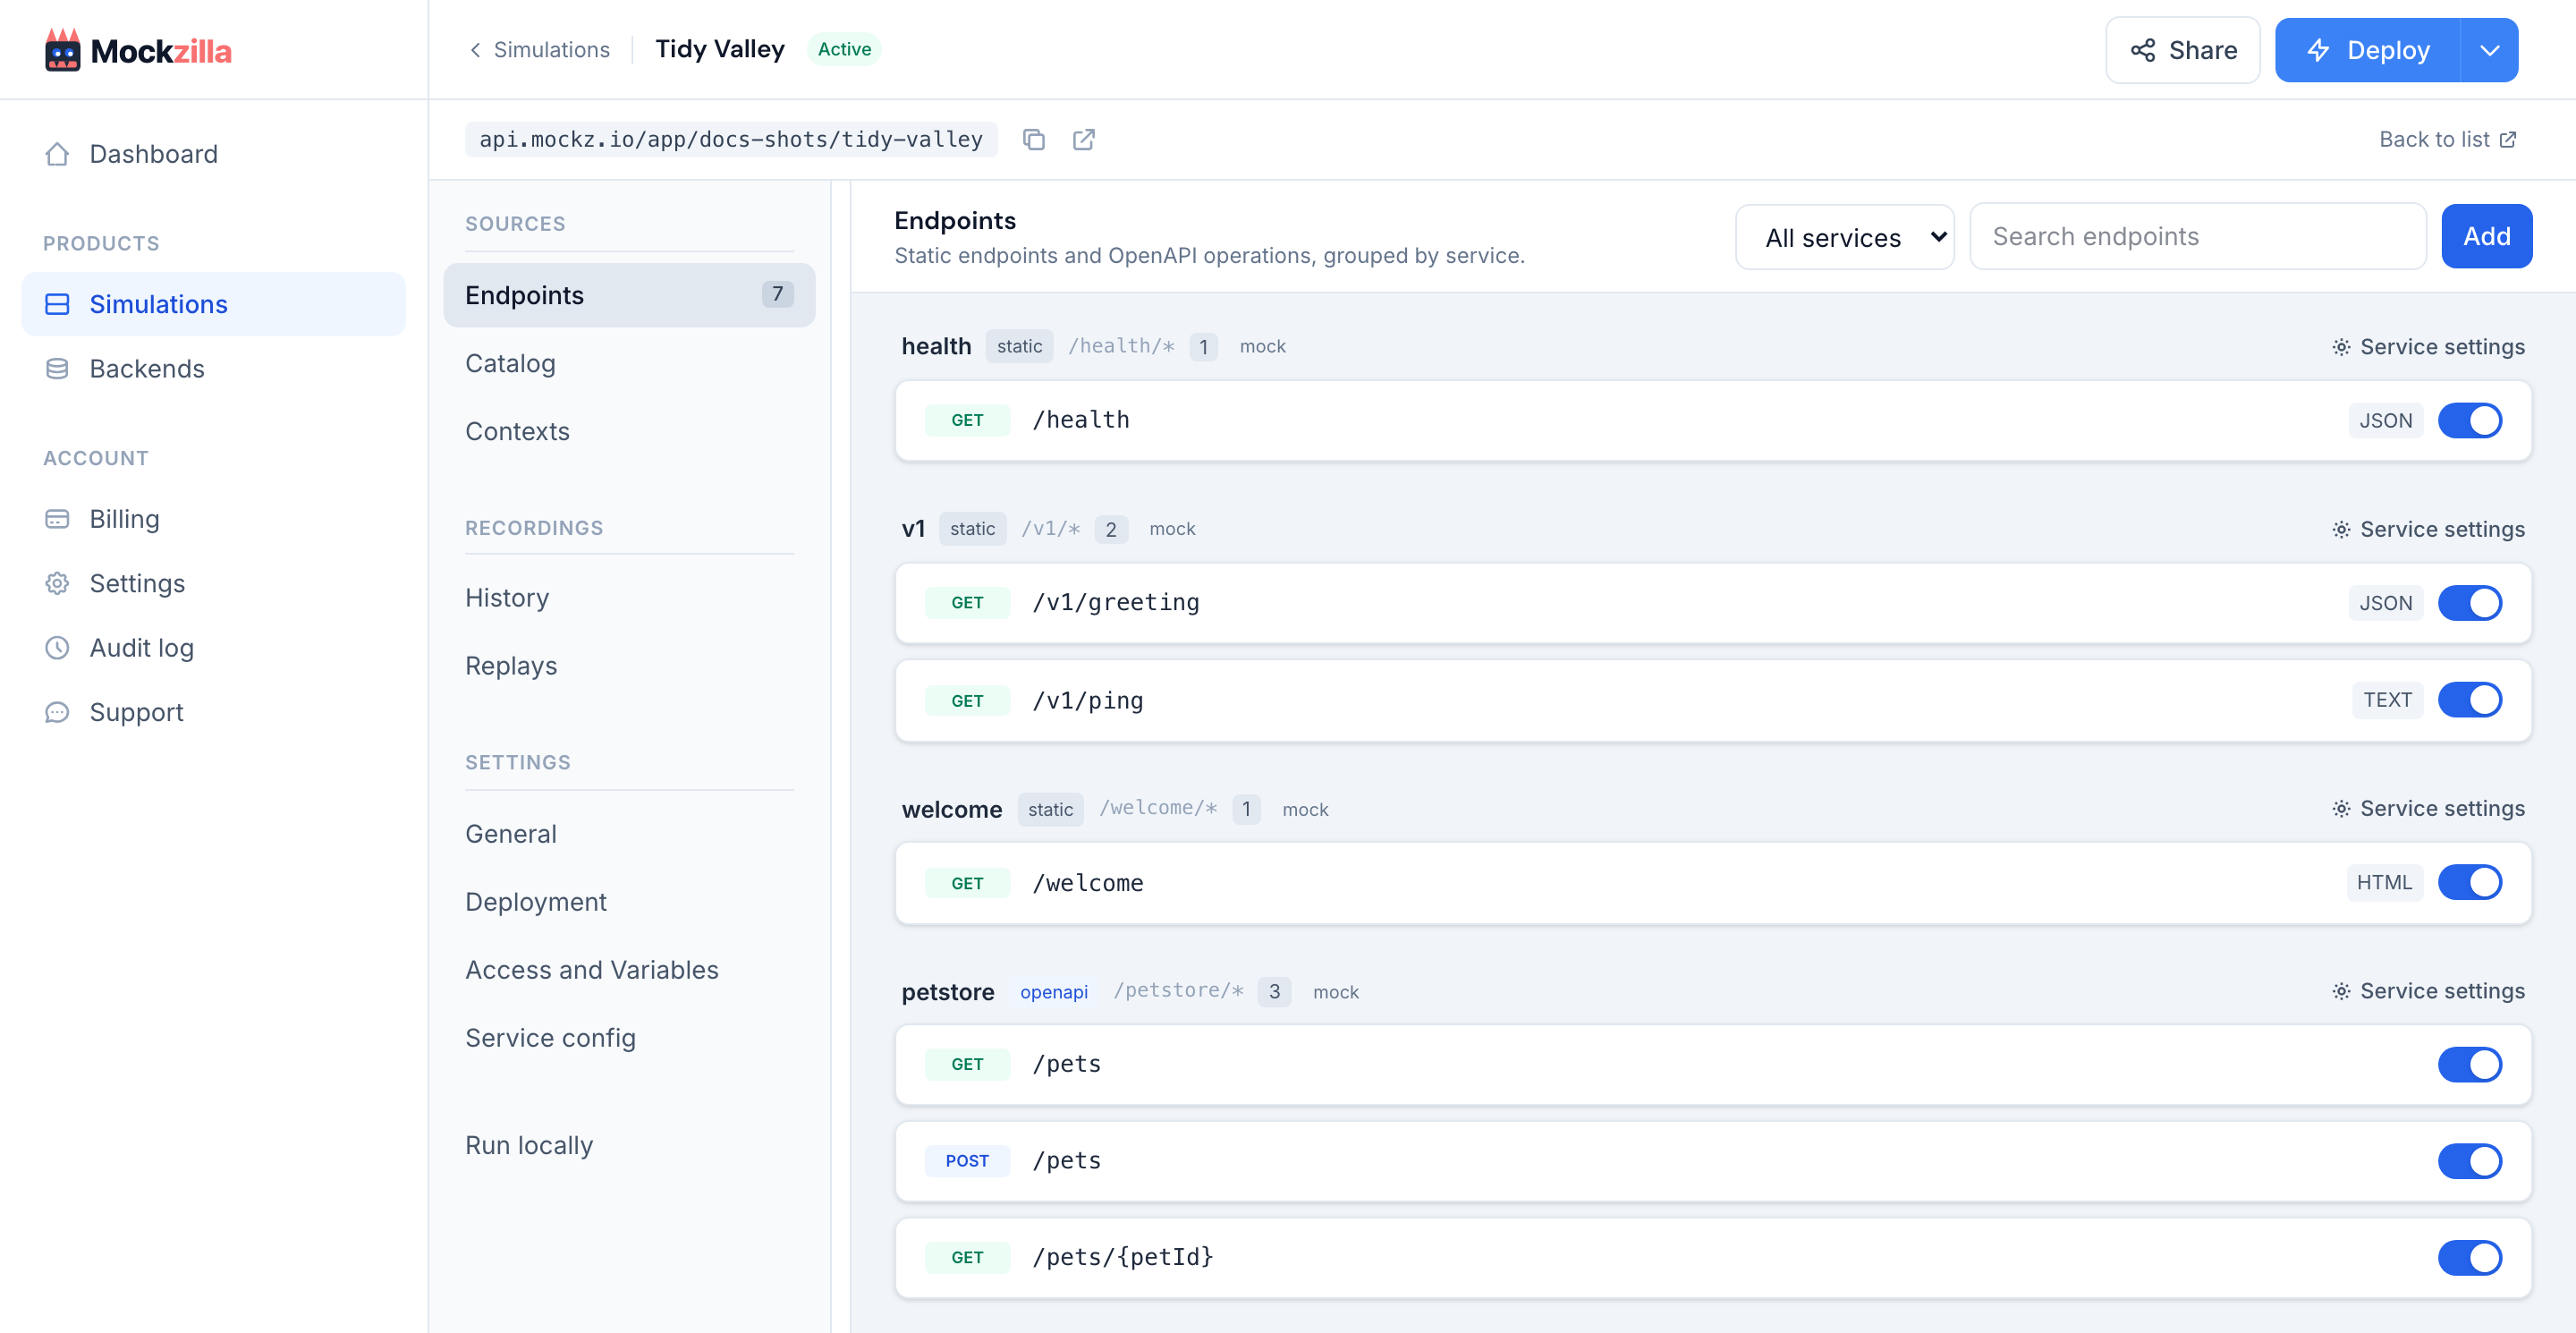Toggle the /v1/ping endpoint switch
The width and height of the screenshot is (2576, 1333).
(2470, 700)
